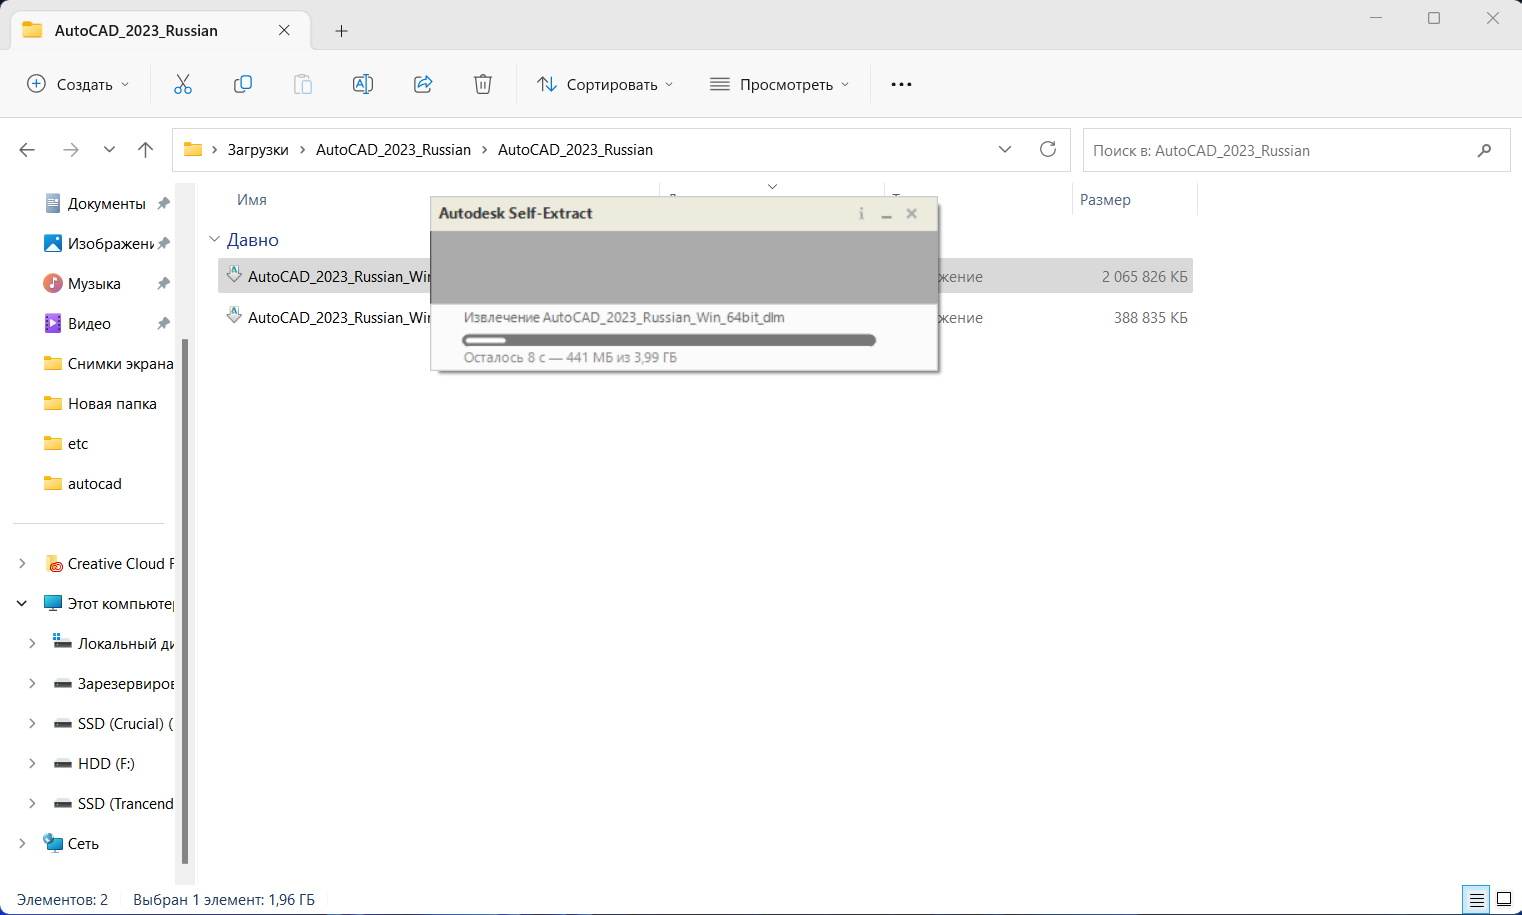Collapse the Этот компьютер tree node
1522x915 pixels.
[22, 604]
